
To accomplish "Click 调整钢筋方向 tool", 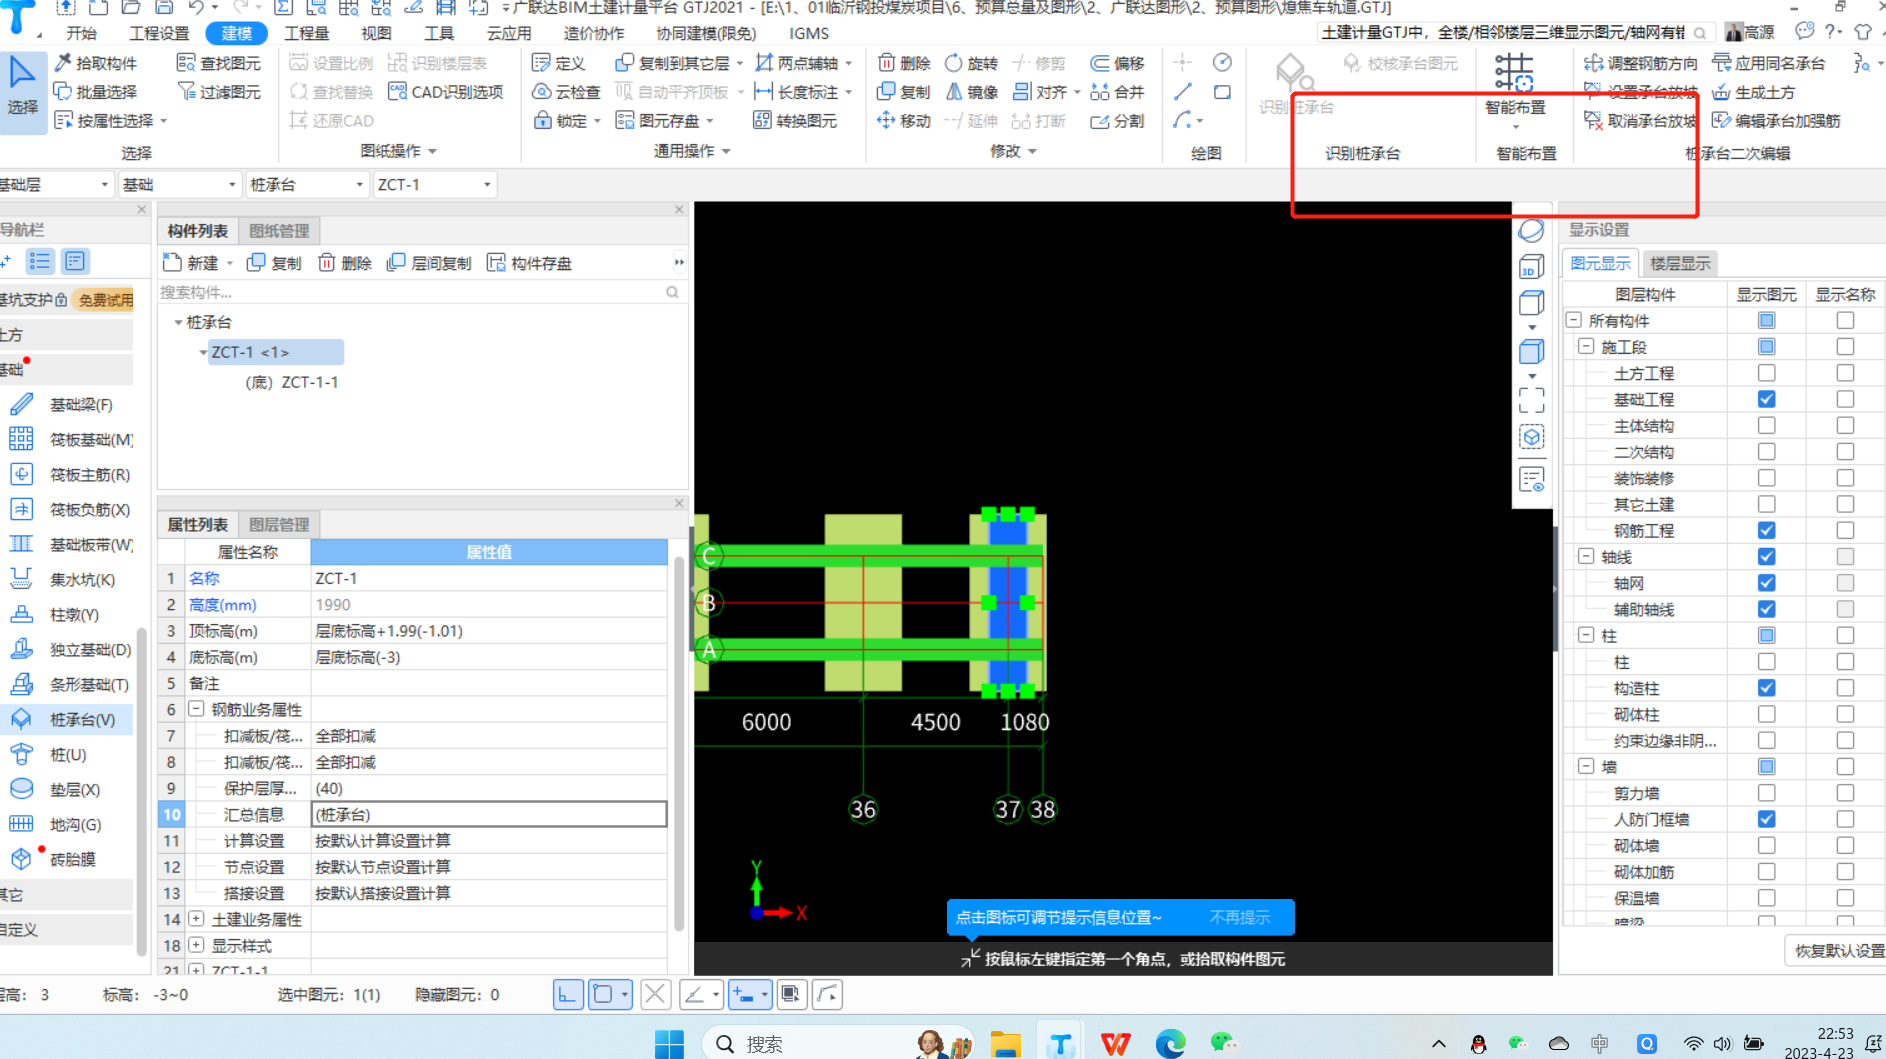I will tap(1641, 63).
